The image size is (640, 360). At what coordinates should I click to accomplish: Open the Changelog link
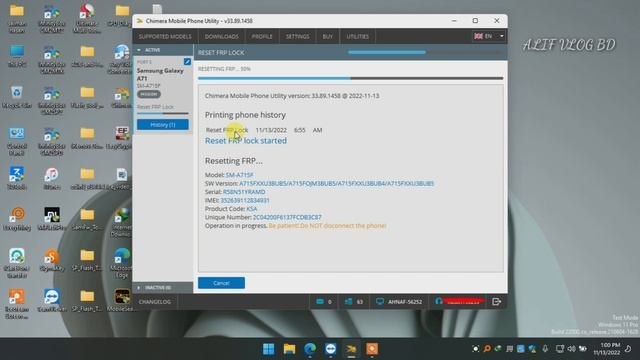click(x=155, y=302)
